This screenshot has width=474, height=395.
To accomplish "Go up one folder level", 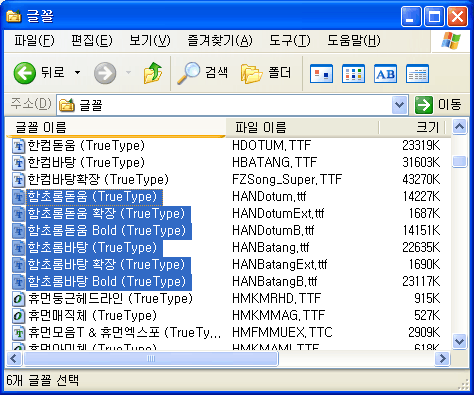I will (153, 73).
